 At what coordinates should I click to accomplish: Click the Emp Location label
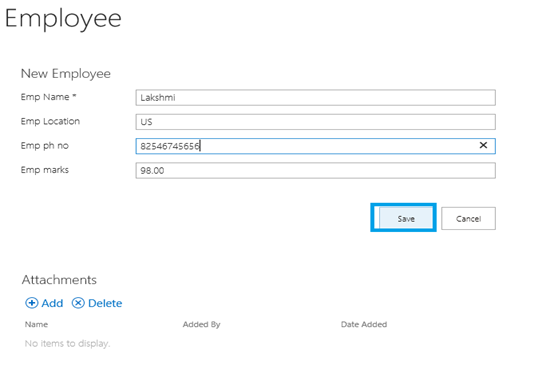(x=50, y=121)
